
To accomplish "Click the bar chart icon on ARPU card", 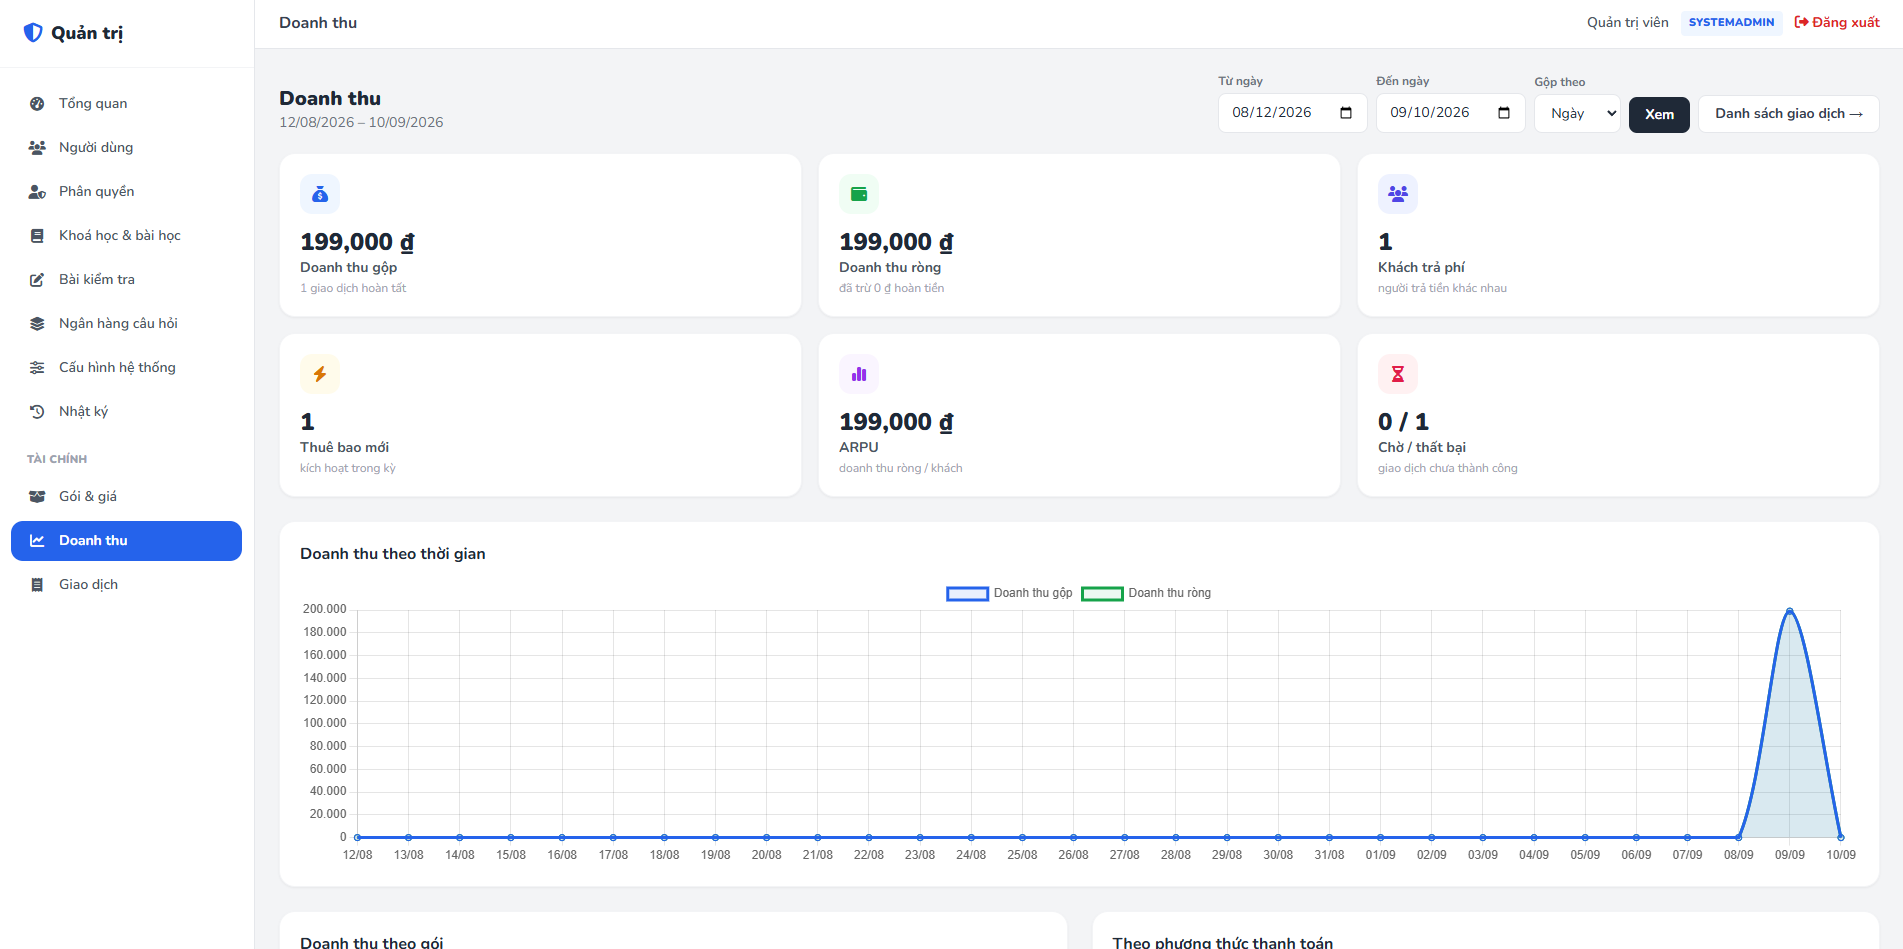I will 859,374.
